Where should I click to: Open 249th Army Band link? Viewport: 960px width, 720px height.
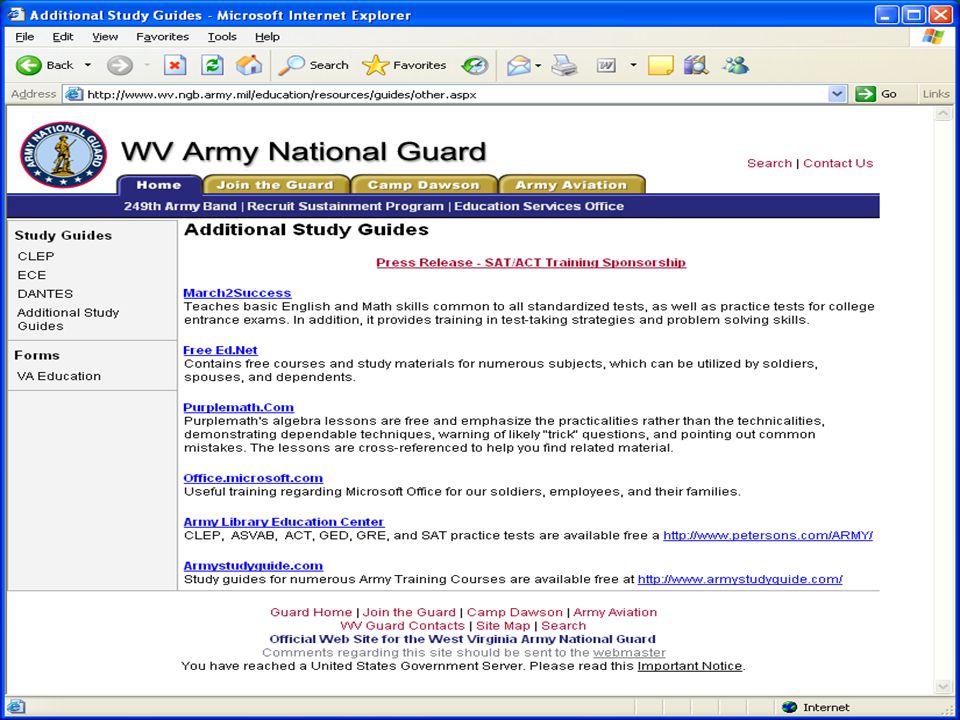point(180,206)
